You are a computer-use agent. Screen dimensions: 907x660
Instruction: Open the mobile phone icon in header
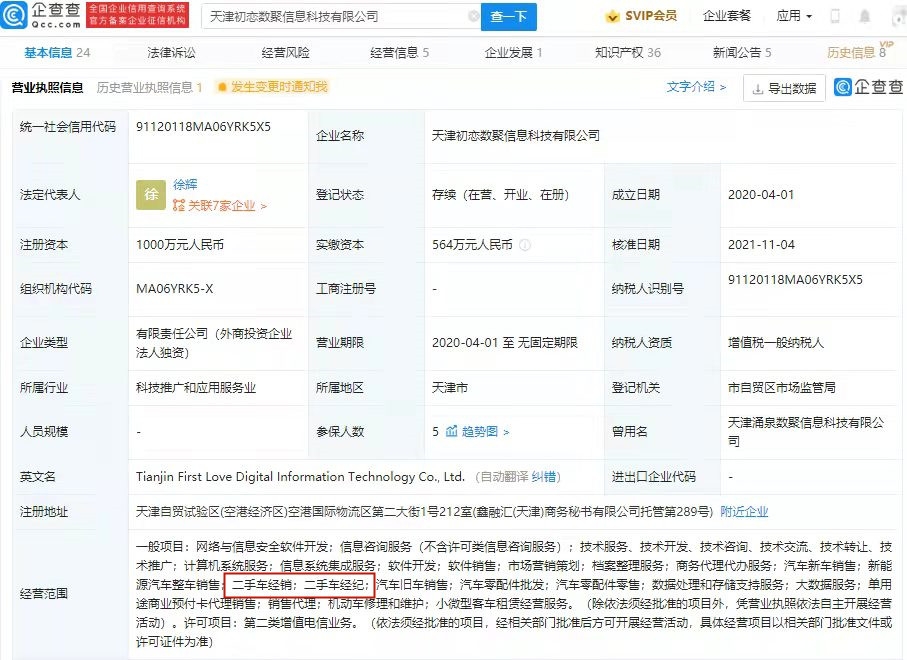pyautogui.click(x=835, y=16)
